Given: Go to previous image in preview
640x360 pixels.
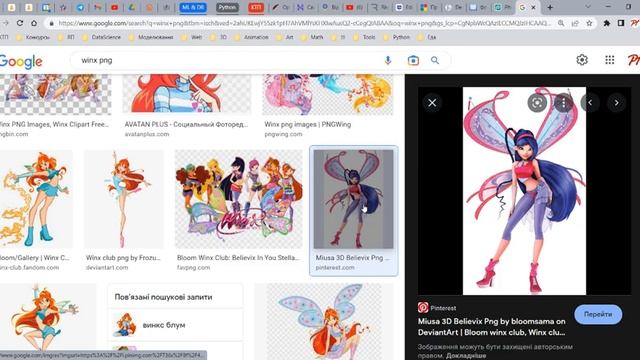Looking at the screenshot, I should click(x=590, y=103).
